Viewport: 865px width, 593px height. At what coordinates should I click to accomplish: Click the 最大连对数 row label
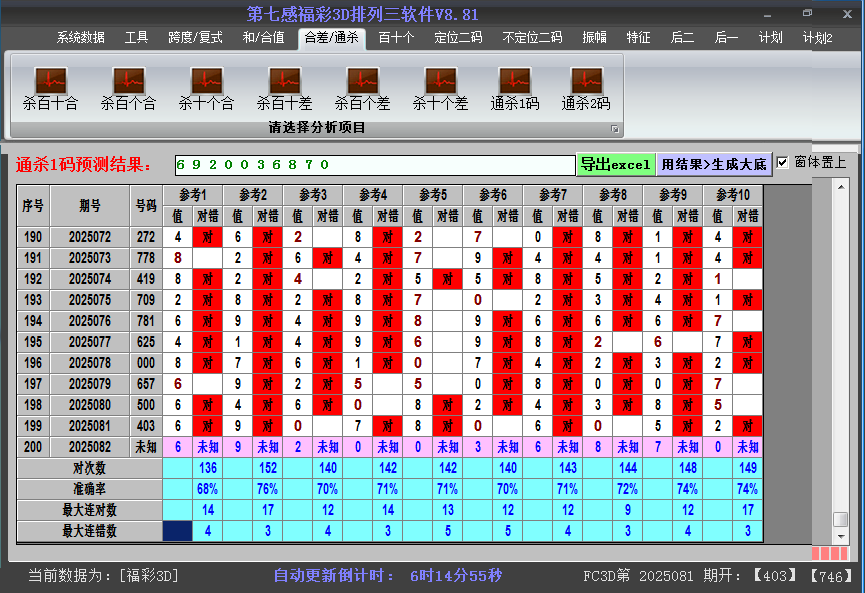[x=89, y=510]
